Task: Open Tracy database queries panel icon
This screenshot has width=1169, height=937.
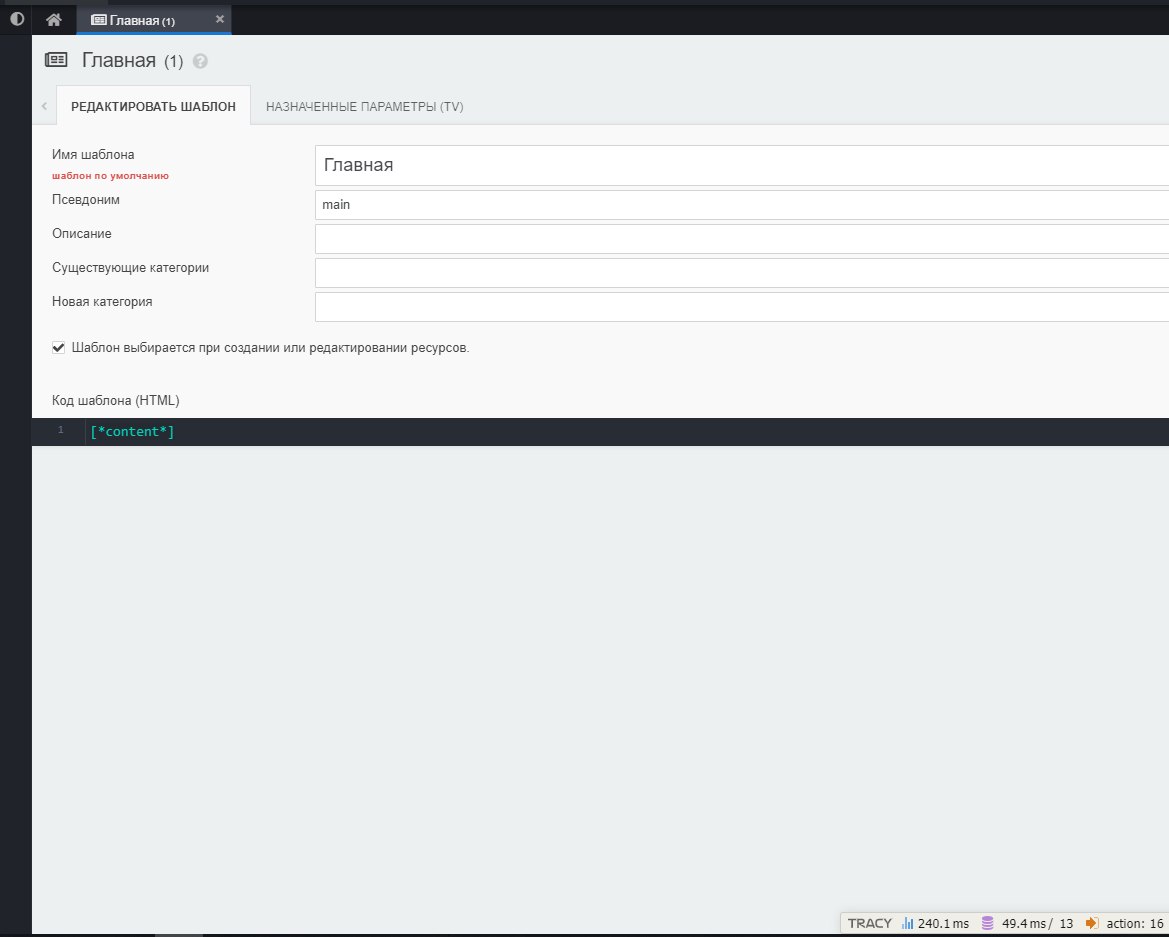Action: (987, 924)
